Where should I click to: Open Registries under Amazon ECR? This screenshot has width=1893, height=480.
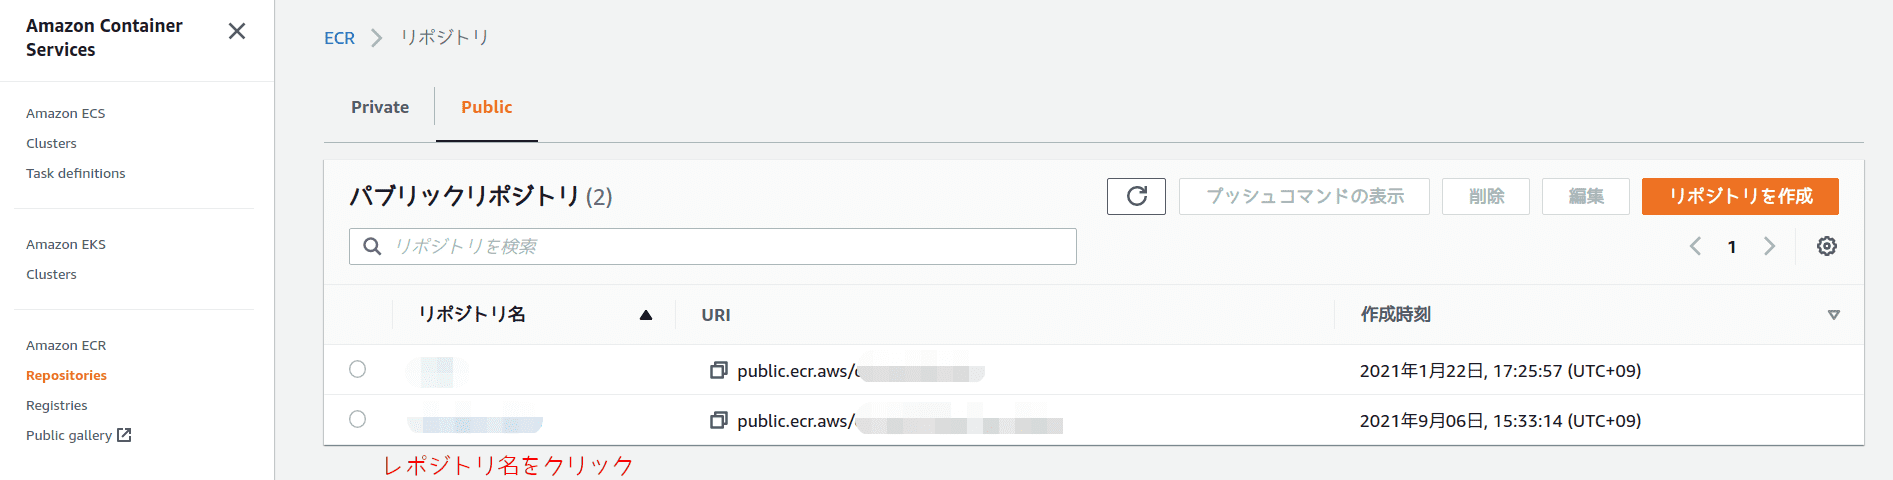57,405
